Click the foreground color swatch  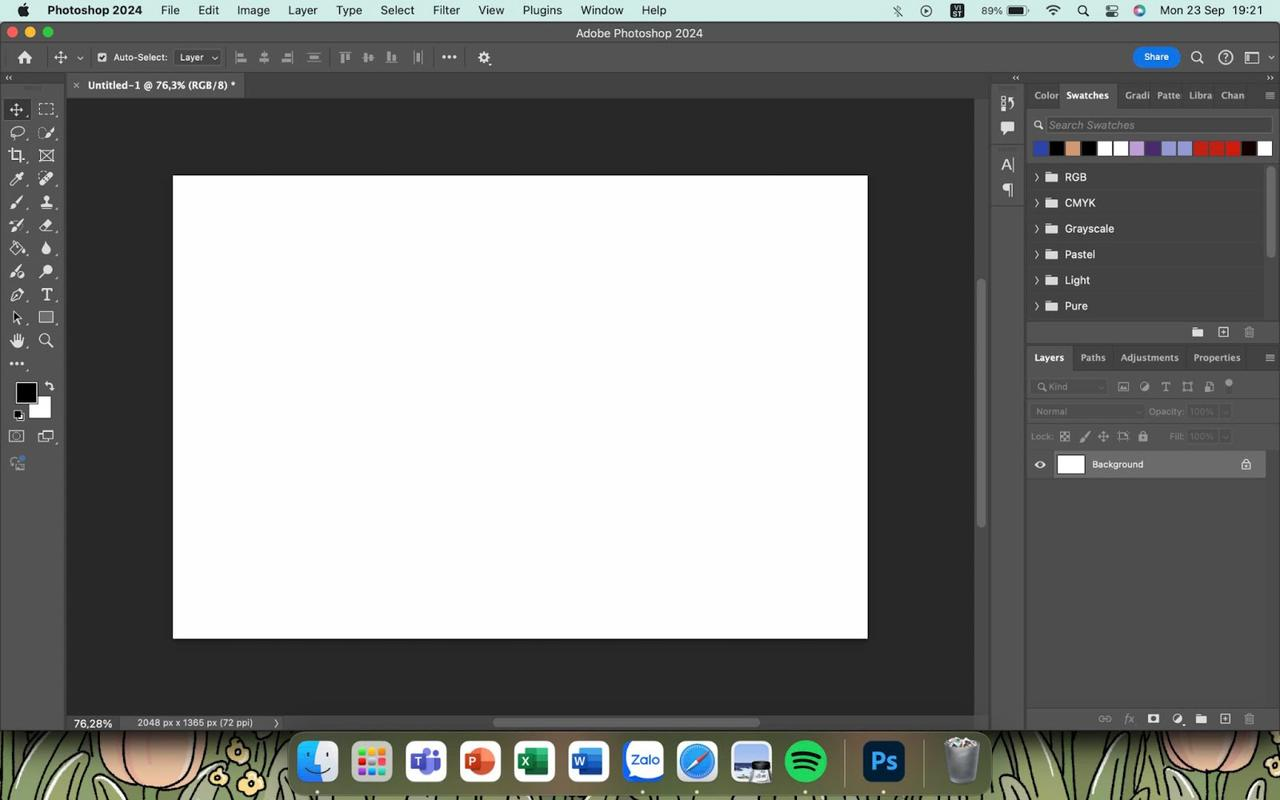tap(26, 393)
